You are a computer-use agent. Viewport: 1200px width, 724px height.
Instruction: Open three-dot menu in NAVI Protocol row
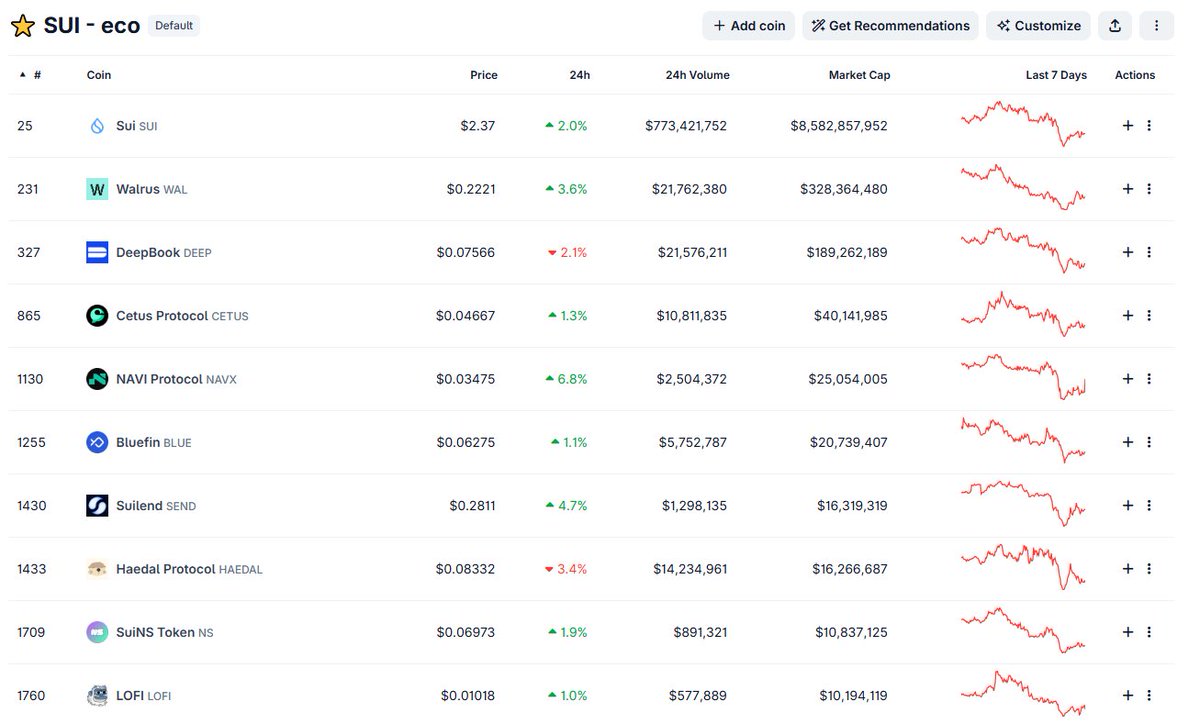1149,379
